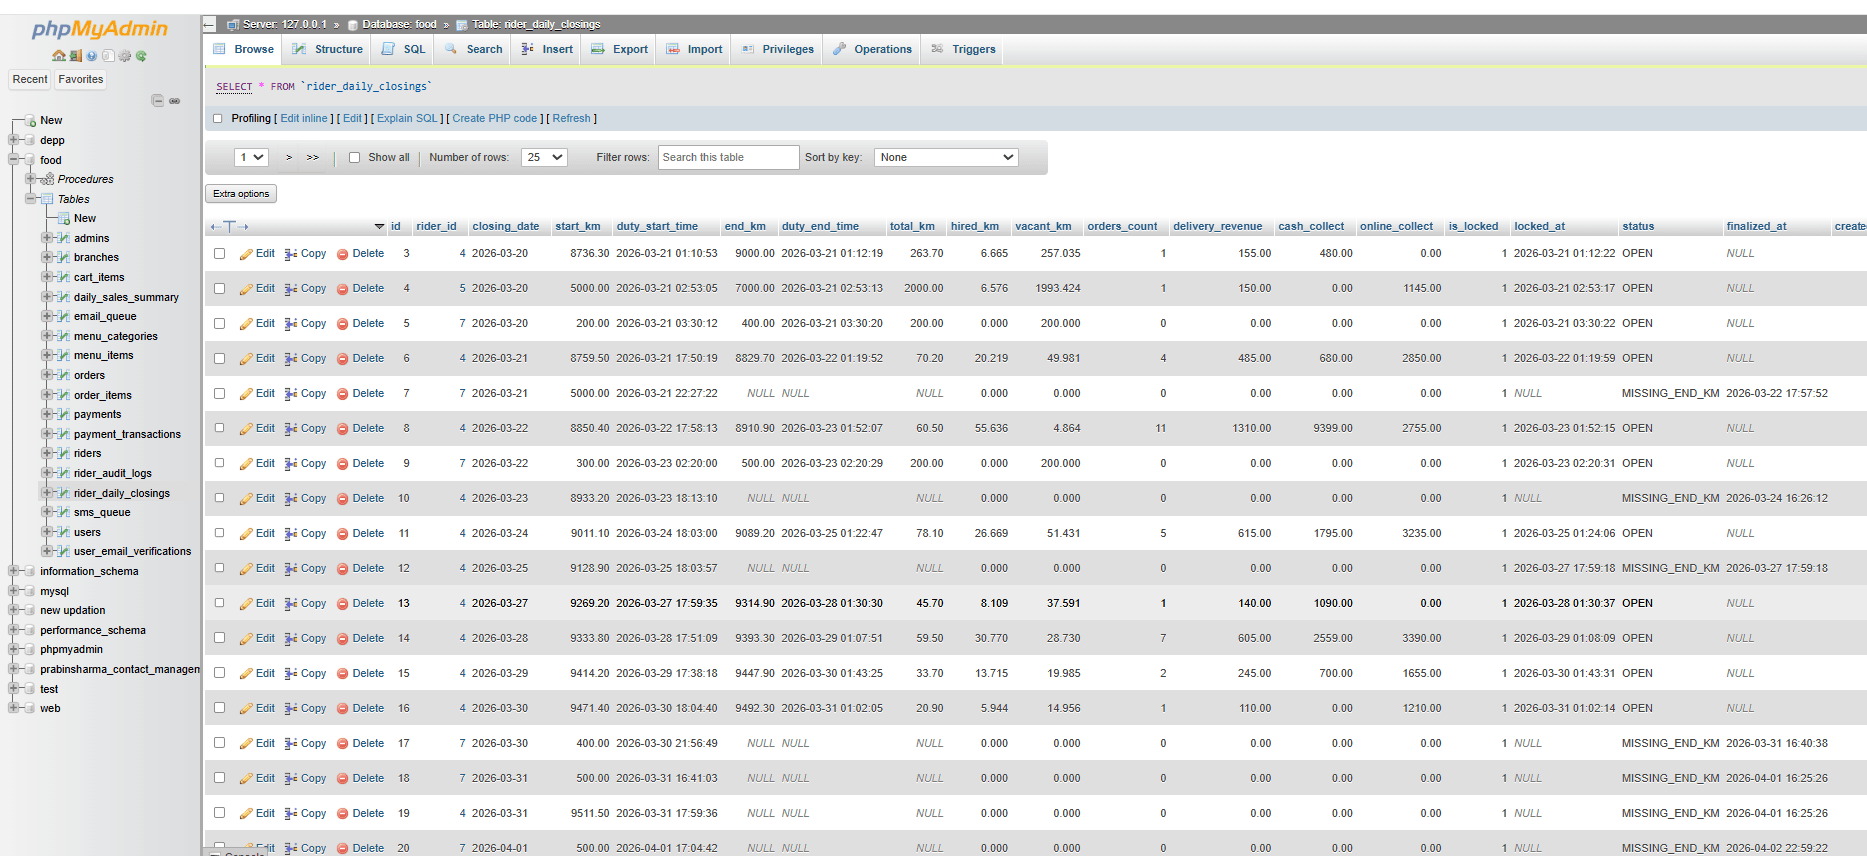Reload the navigation panel with green arrow
This screenshot has width=1867, height=856.
click(x=141, y=56)
